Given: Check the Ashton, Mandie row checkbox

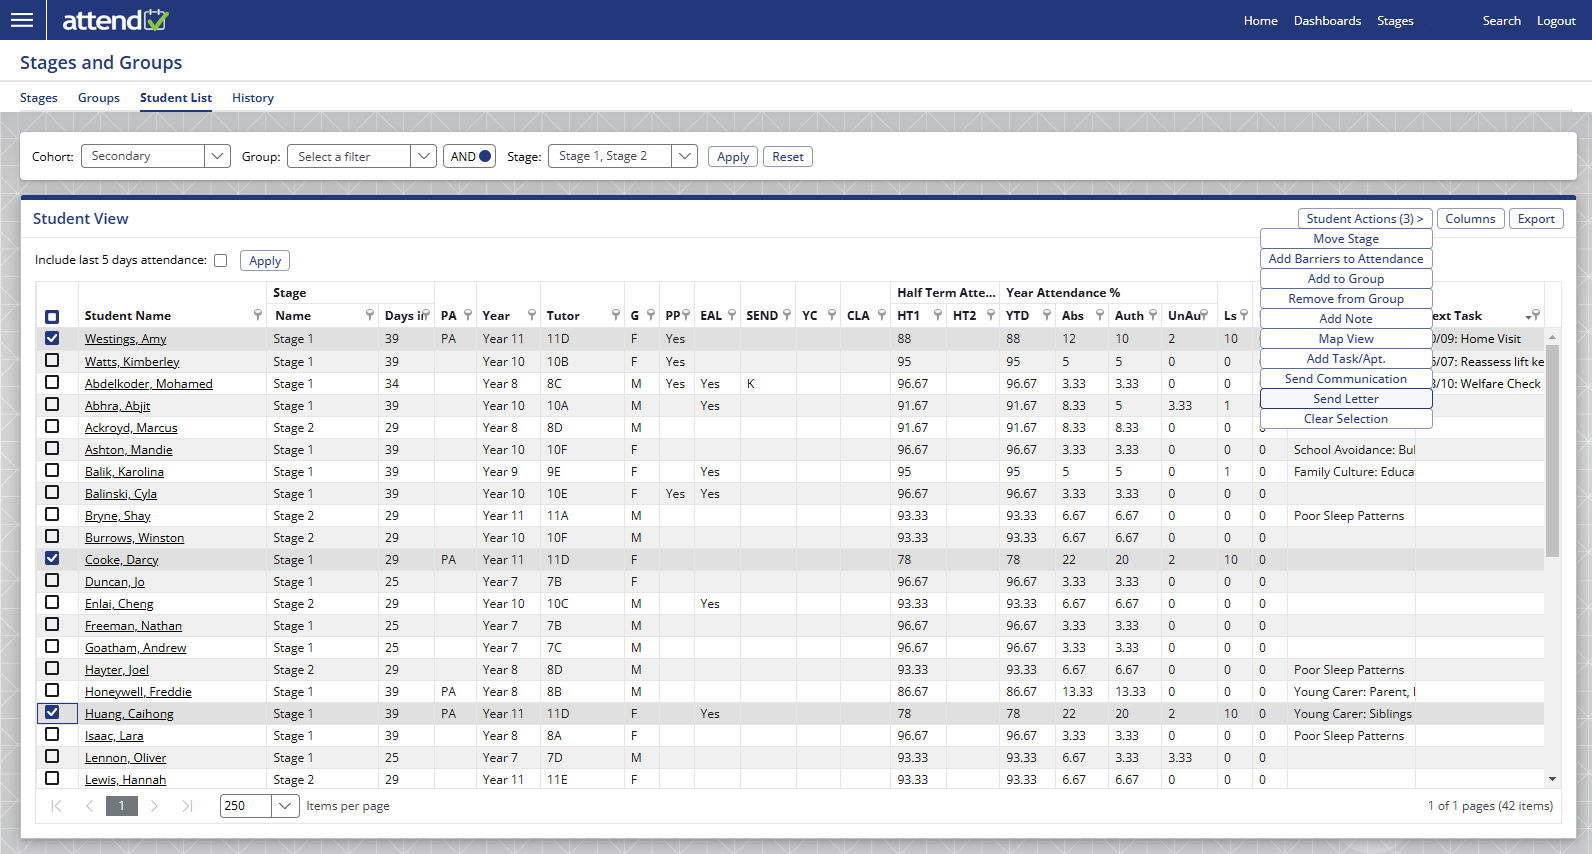Looking at the screenshot, I should click(x=52, y=448).
